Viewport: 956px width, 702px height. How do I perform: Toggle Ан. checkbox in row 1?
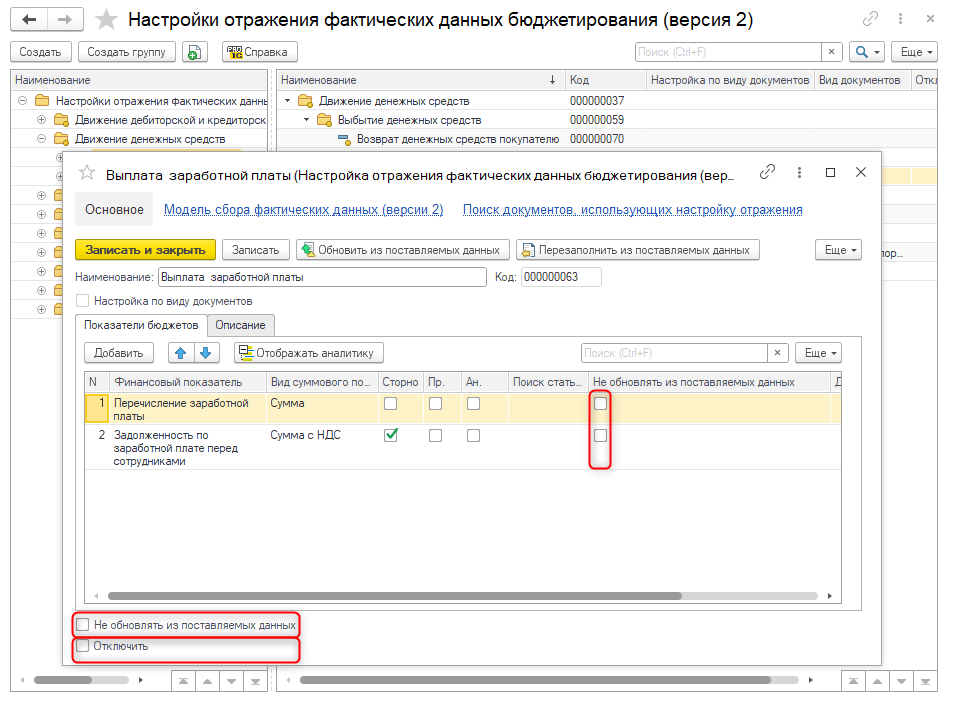coord(473,404)
